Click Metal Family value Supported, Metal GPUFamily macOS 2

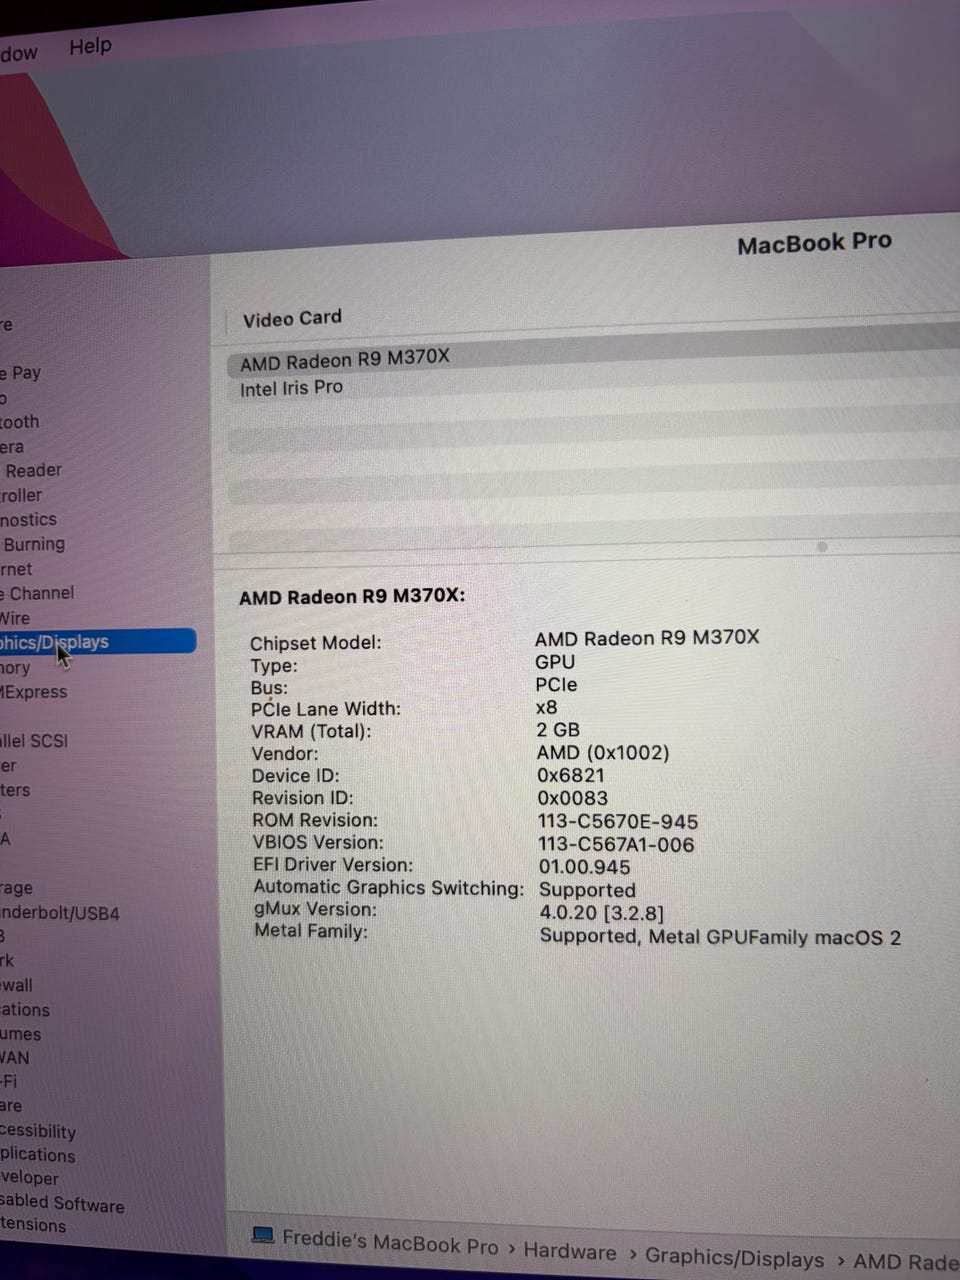click(720, 937)
